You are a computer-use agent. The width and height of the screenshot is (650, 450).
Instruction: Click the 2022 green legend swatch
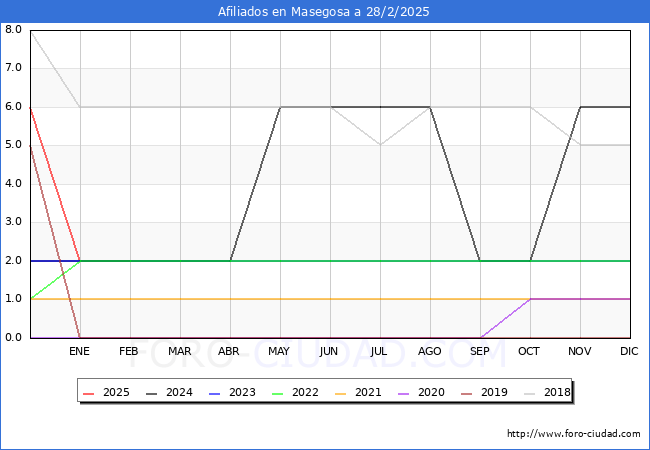(x=278, y=393)
